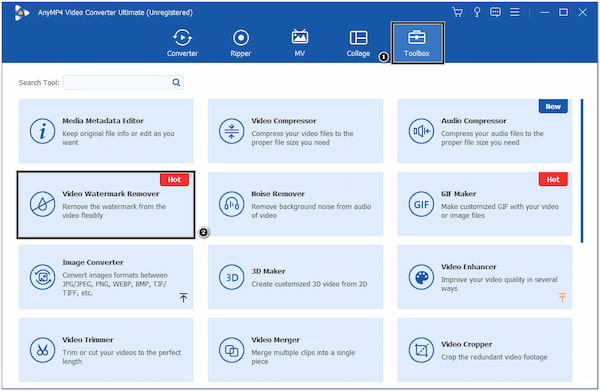Click the GIF Maker icon
Screen dimensions: 600x391
[x=421, y=204]
